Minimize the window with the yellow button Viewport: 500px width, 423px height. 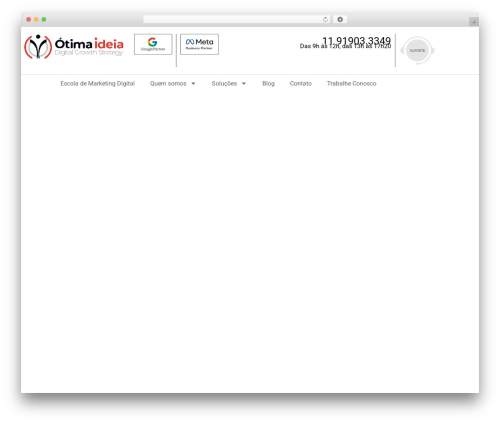click(36, 20)
